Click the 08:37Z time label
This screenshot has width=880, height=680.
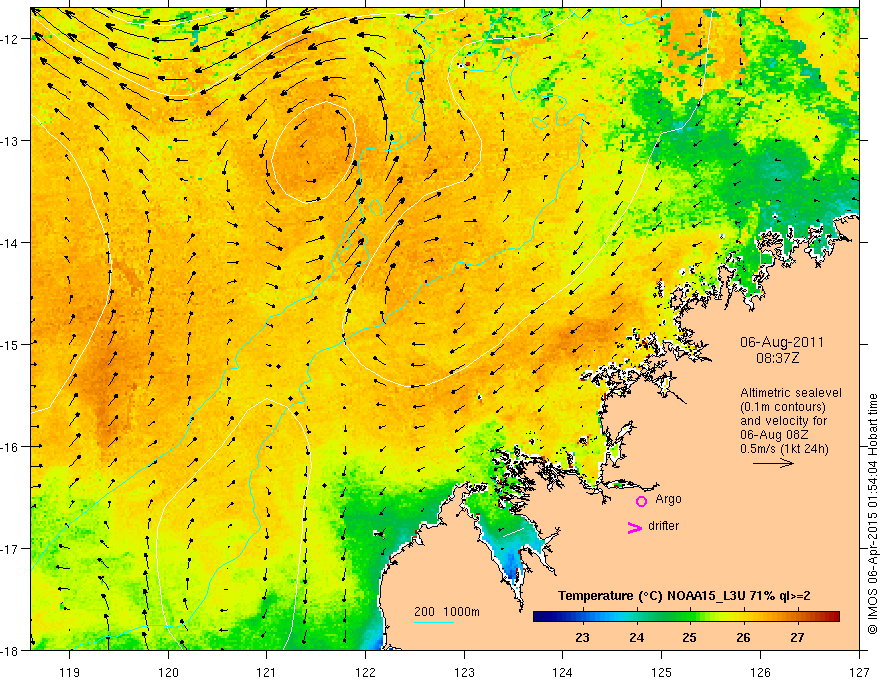(x=777, y=358)
